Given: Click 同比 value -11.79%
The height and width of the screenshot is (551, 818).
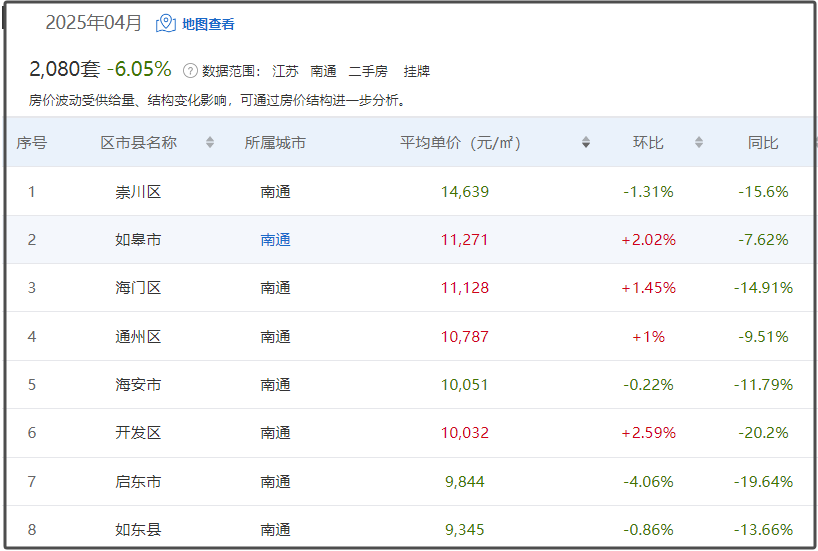Looking at the screenshot, I should (x=763, y=385).
